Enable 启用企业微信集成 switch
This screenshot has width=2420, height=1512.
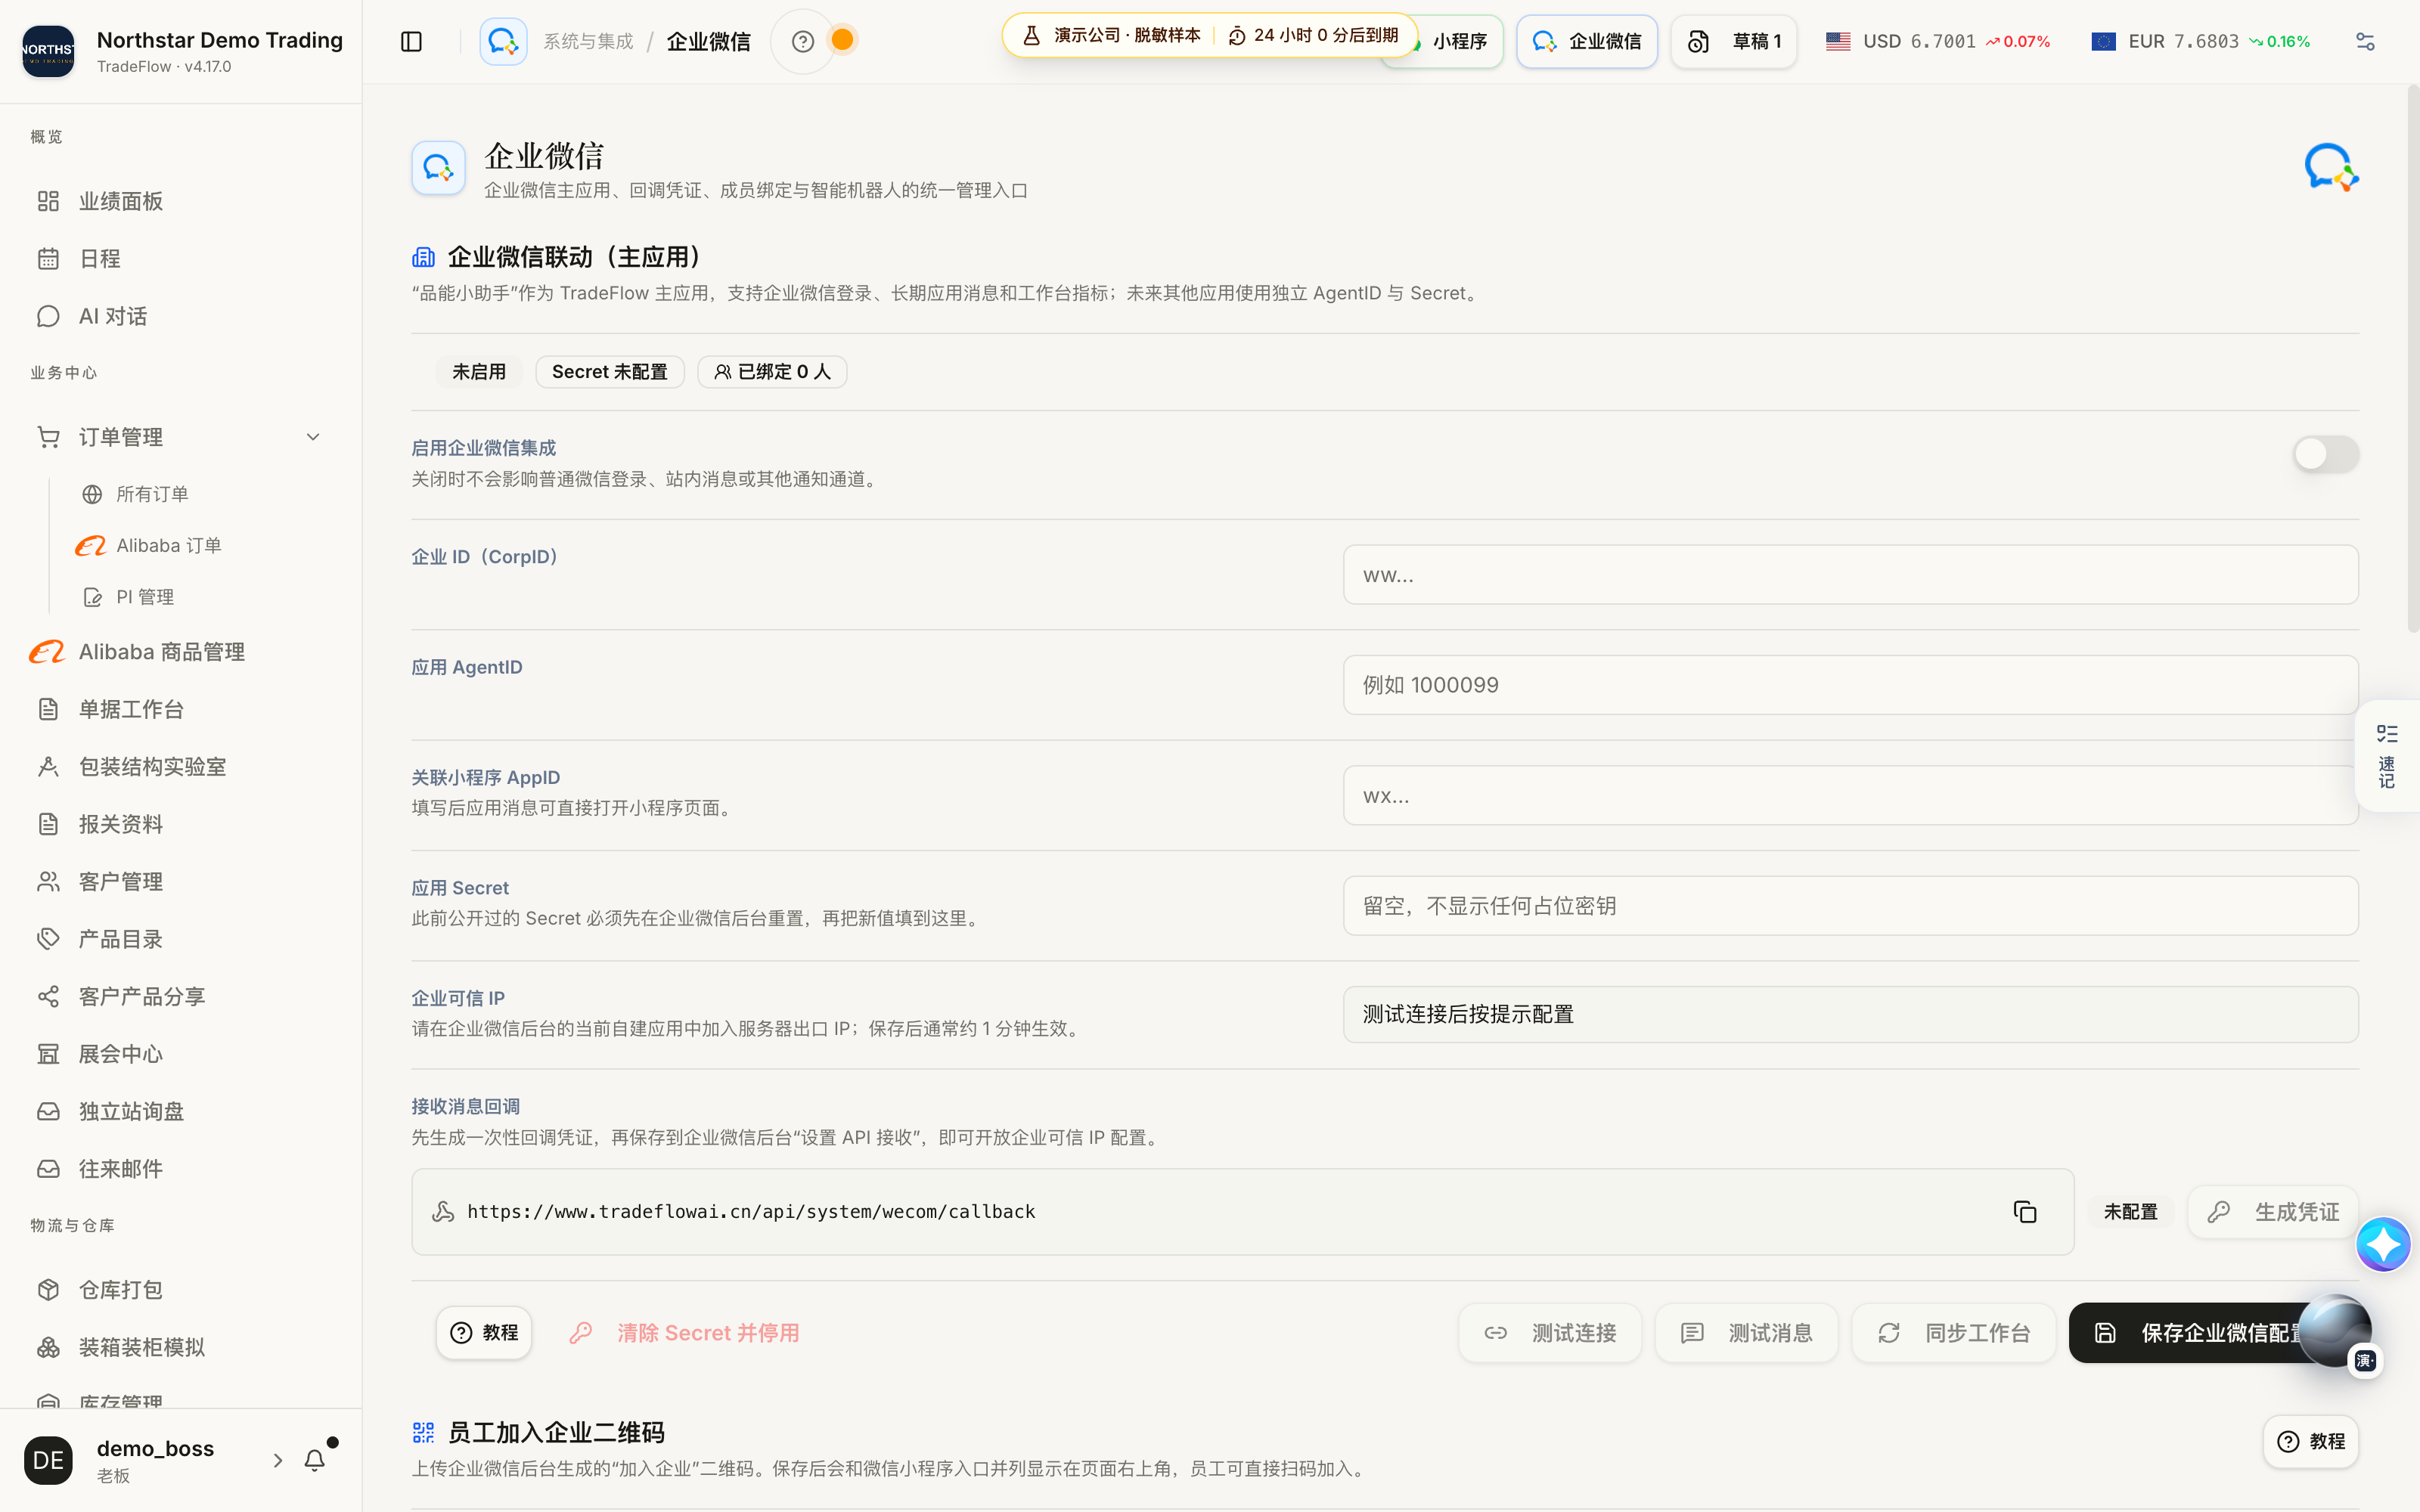click(x=2326, y=454)
